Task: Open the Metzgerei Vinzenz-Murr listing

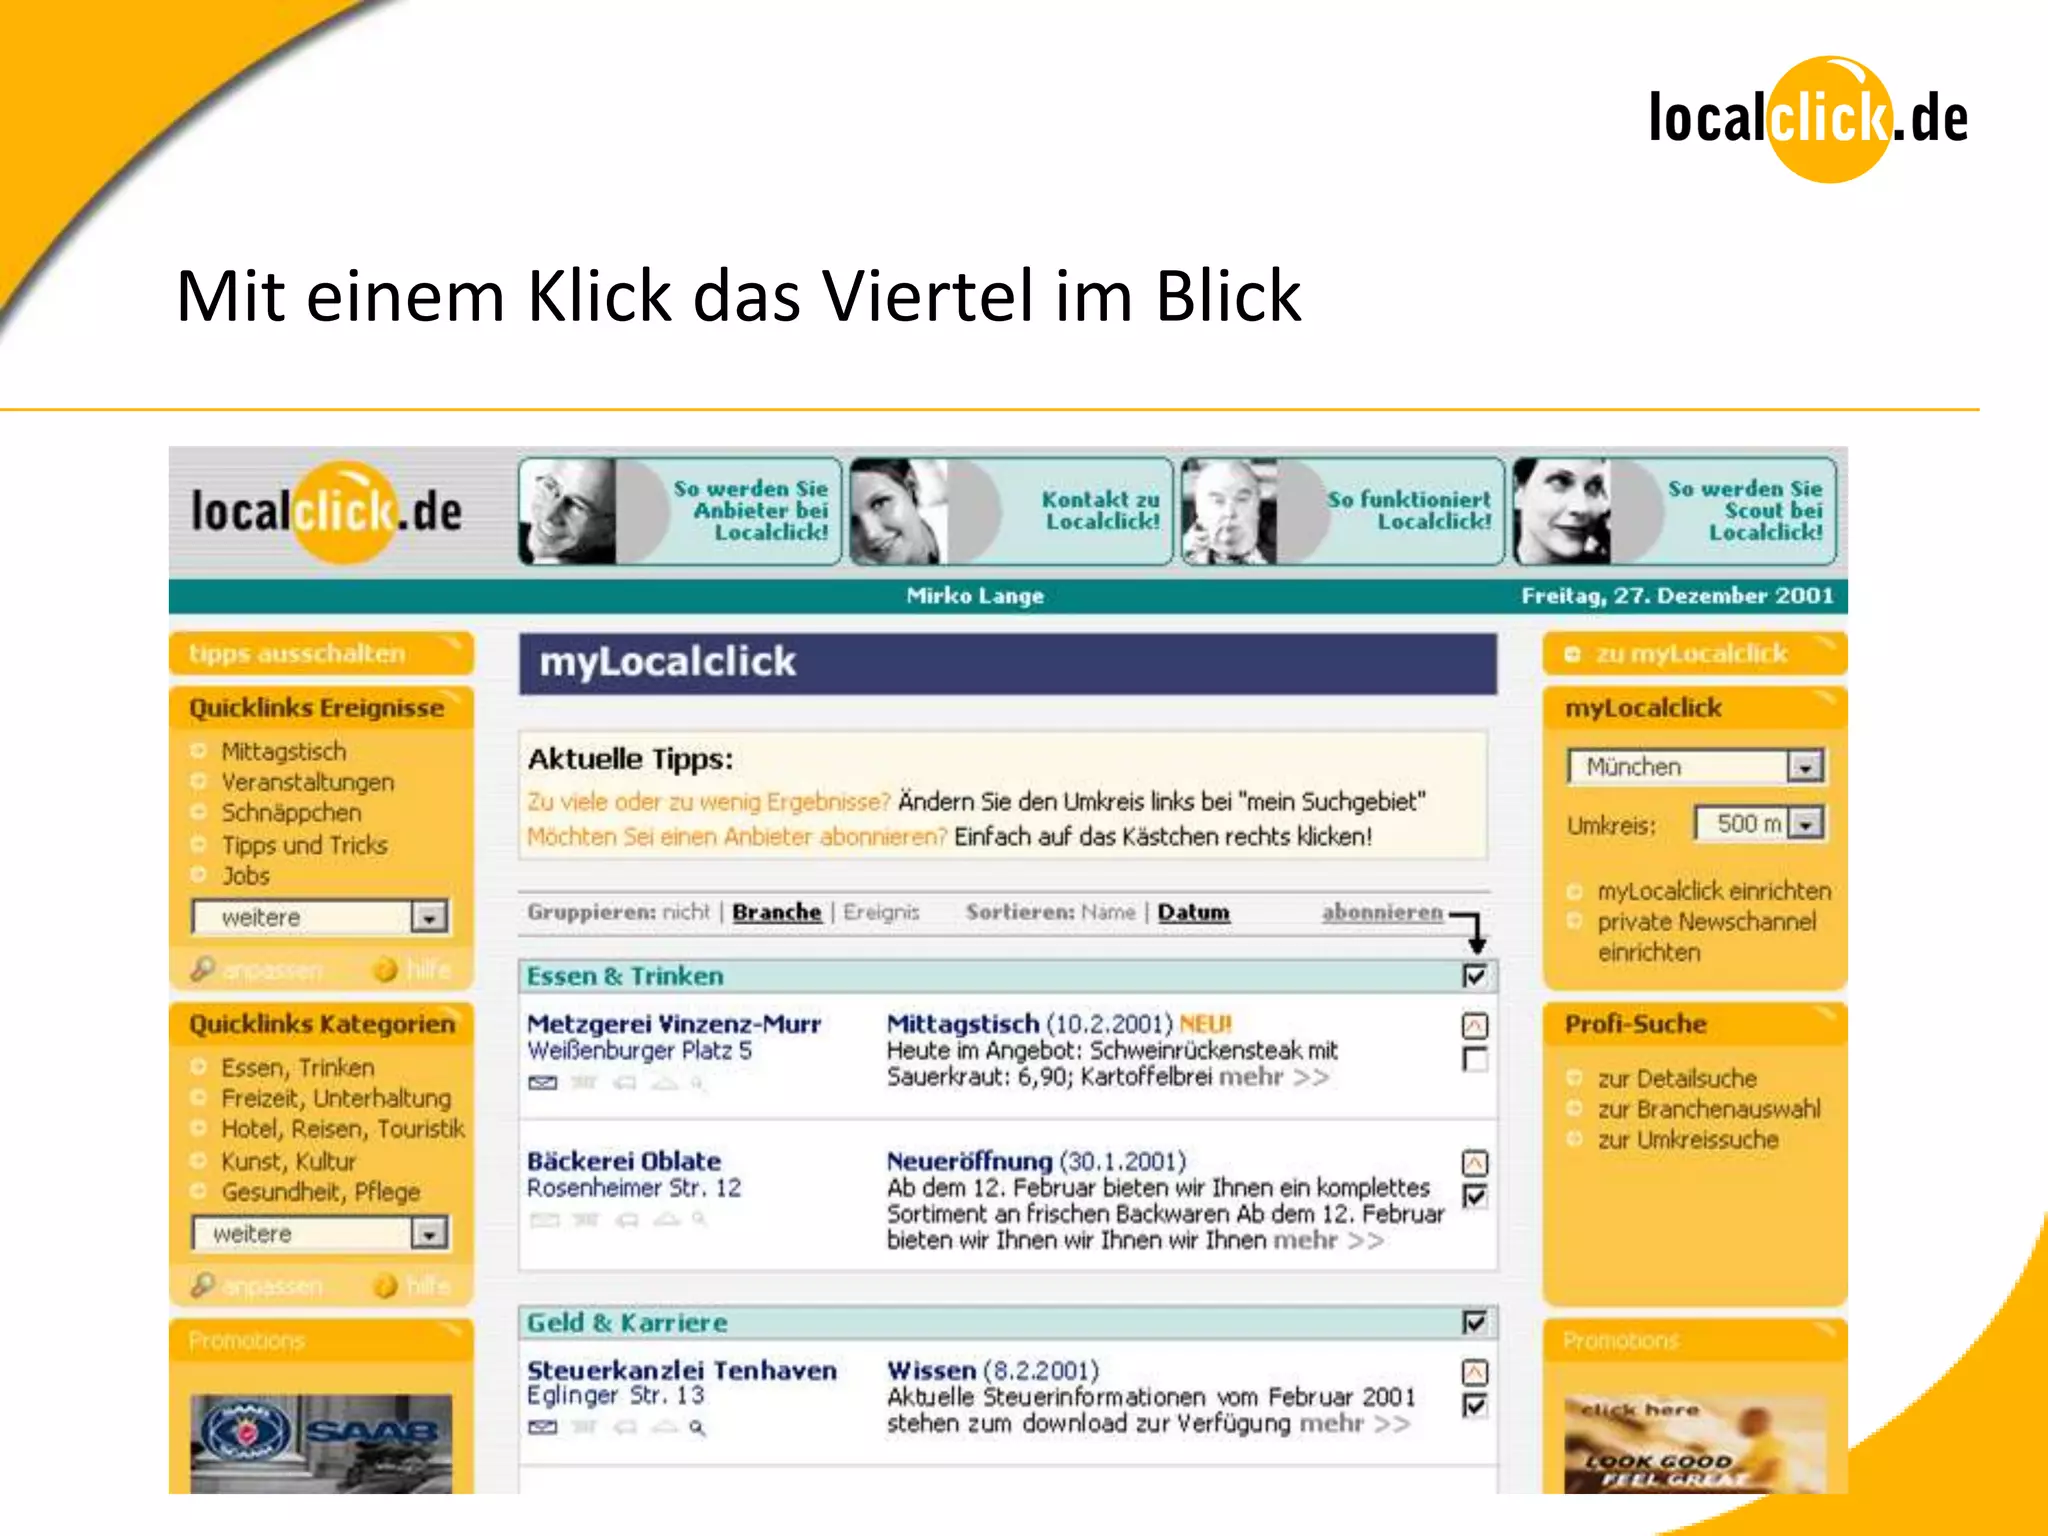Action: click(x=674, y=1024)
